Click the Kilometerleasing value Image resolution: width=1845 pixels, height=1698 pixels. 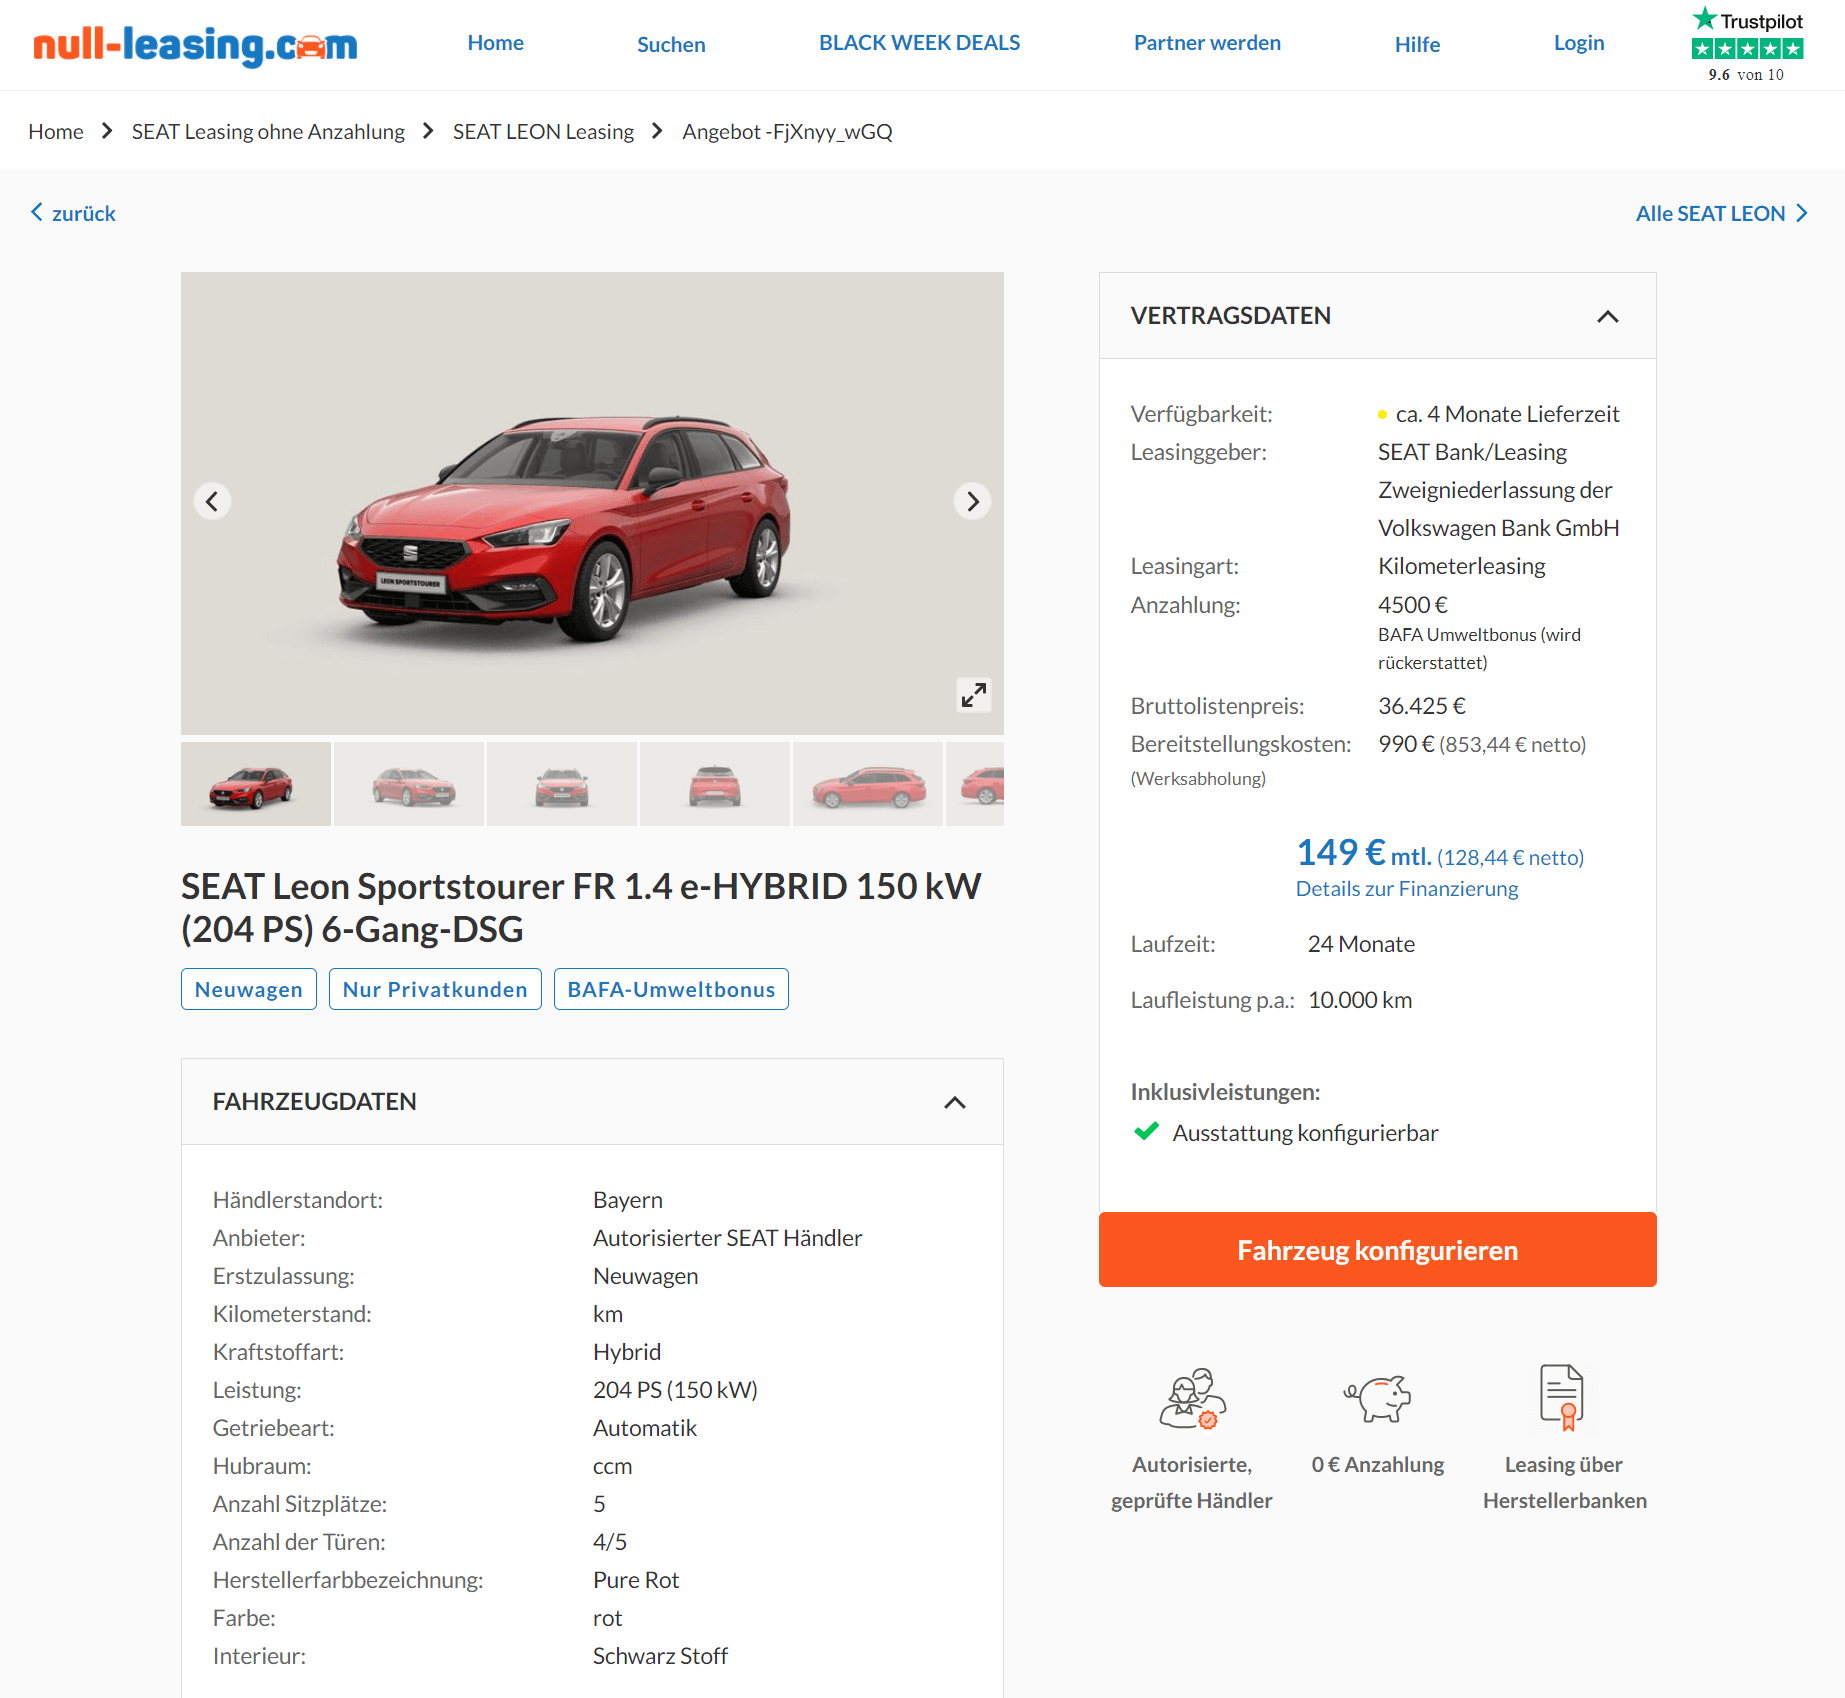(x=1461, y=566)
